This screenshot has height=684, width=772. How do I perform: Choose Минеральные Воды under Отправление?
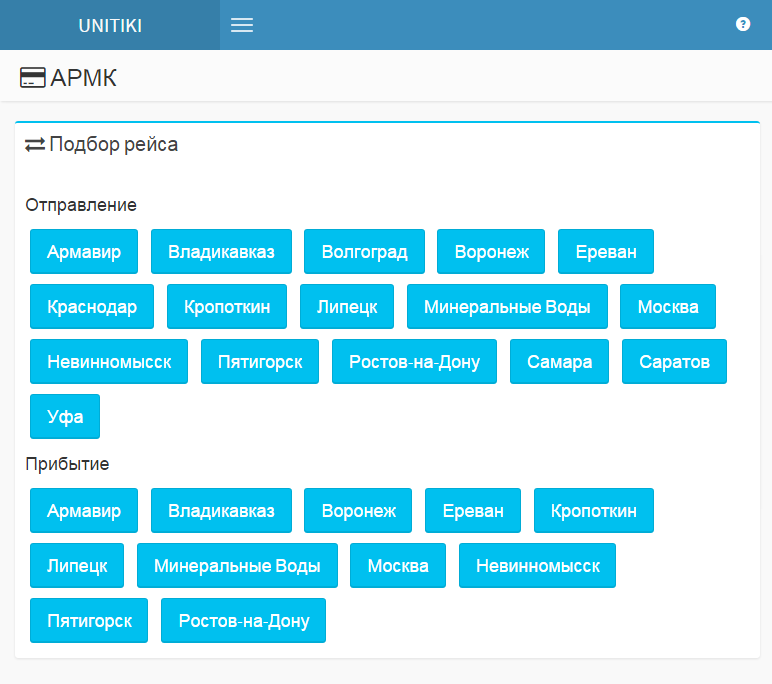coord(507,306)
